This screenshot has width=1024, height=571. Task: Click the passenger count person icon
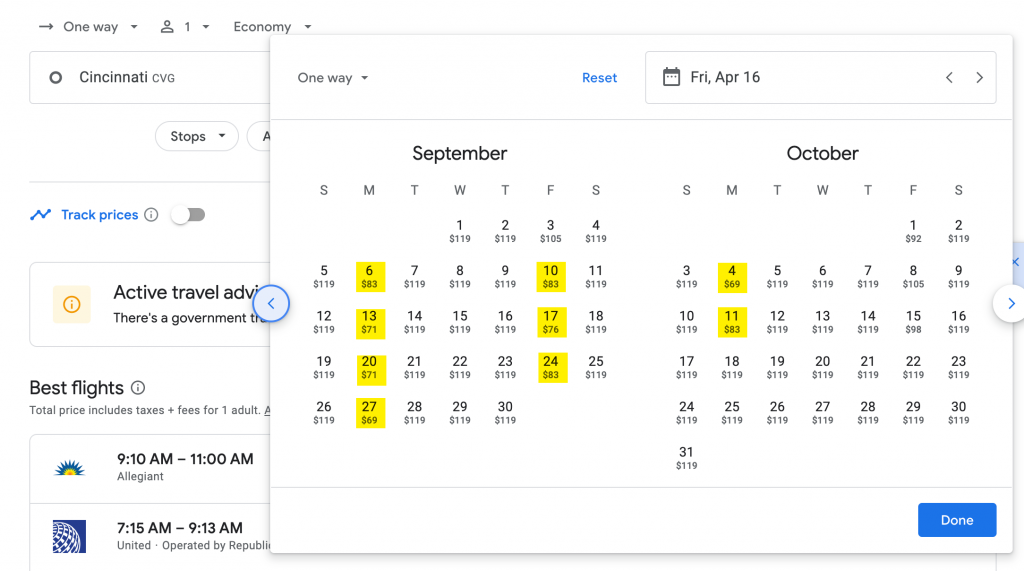(x=167, y=27)
